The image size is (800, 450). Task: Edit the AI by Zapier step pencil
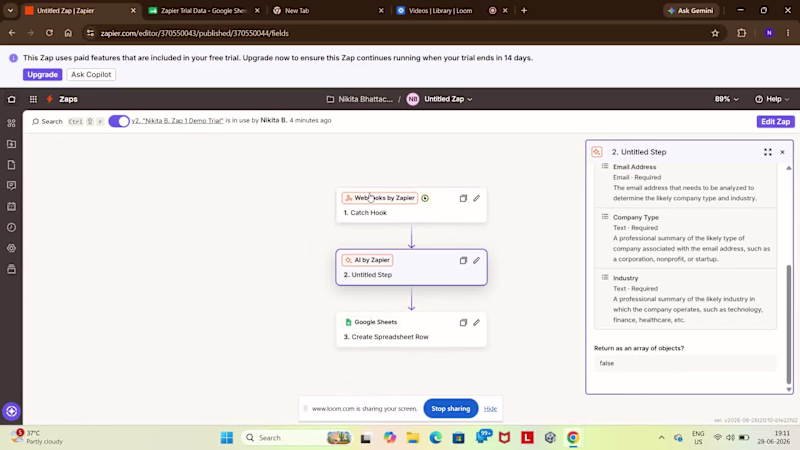tap(477, 260)
